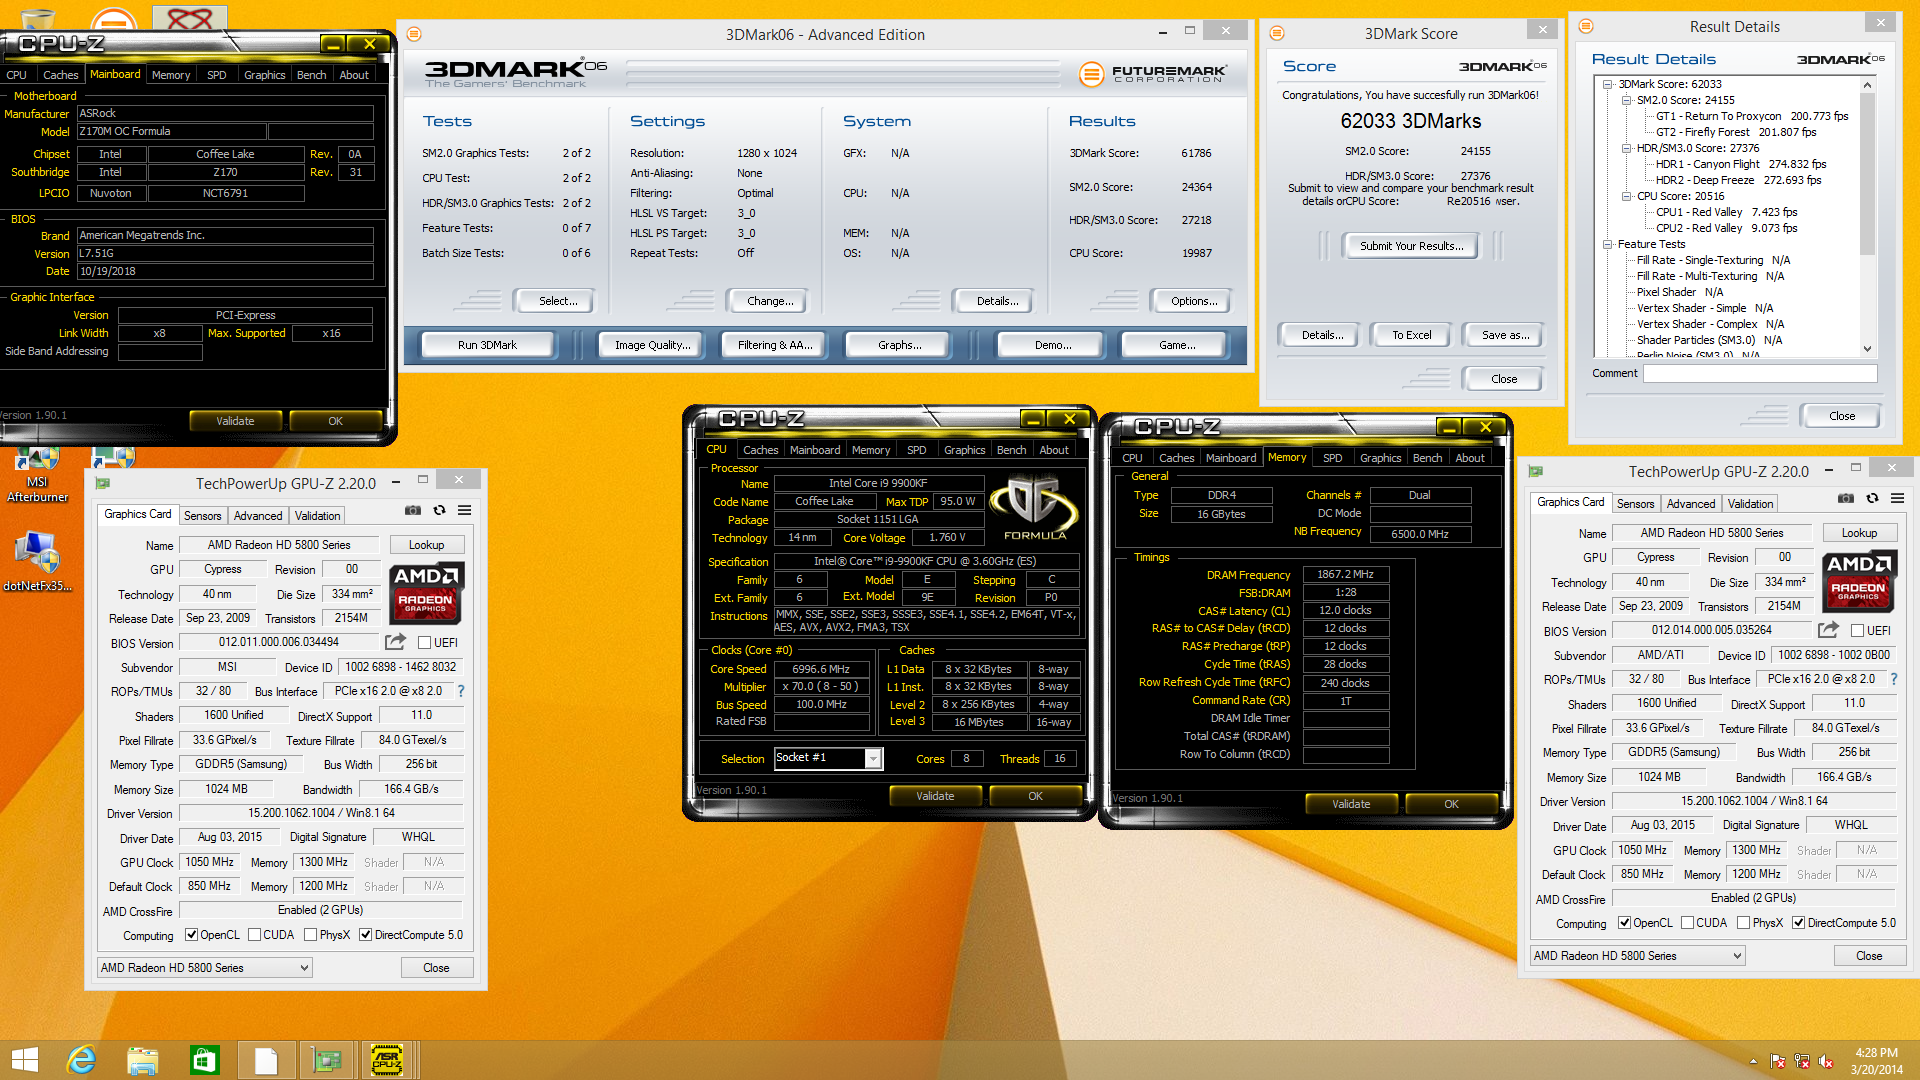Image resolution: width=1920 pixels, height=1080 pixels.
Task: Click To Excel button in 3DMark Score
Action: 1411,335
